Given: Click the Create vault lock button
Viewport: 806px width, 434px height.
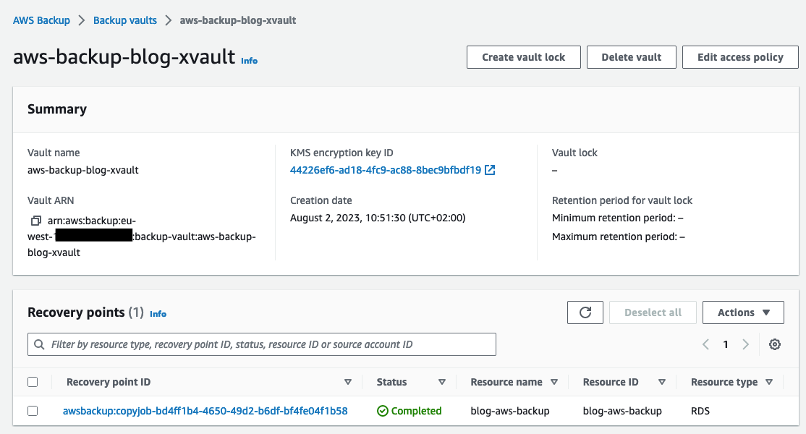Looking at the screenshot, I should (x=523, y=58).
